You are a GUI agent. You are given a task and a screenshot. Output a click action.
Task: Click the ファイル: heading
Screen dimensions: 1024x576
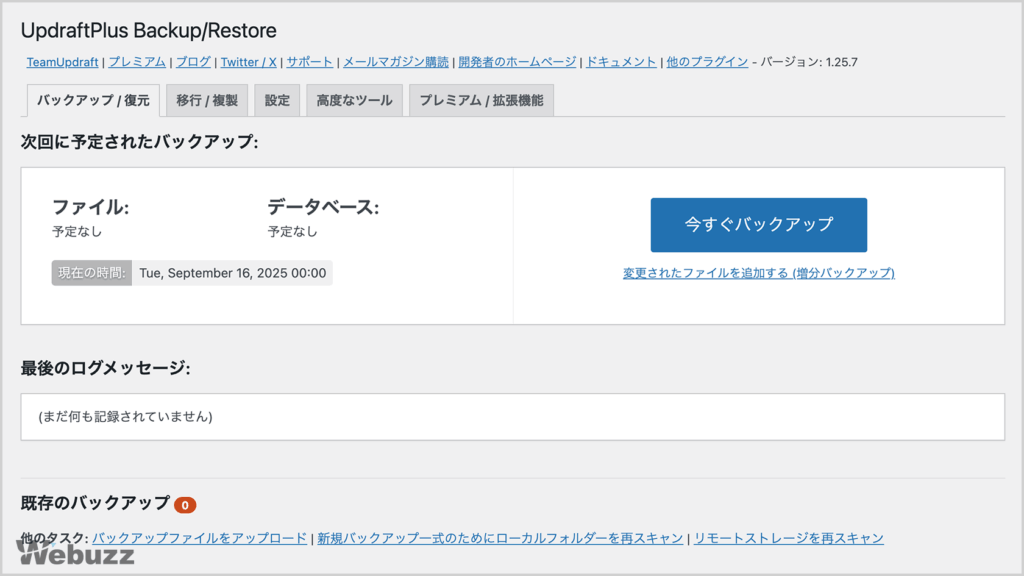click(91, 207)
